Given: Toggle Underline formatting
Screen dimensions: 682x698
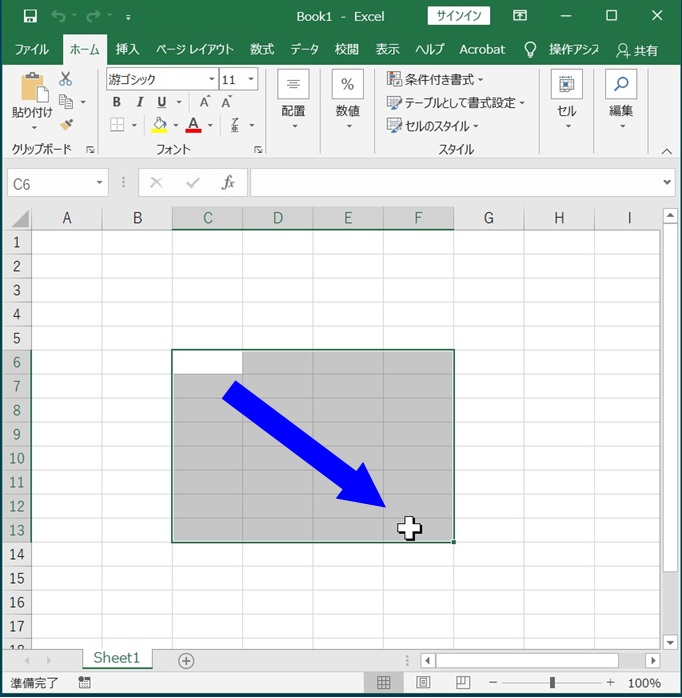Looking at the screenshot, I should (162, 102).
